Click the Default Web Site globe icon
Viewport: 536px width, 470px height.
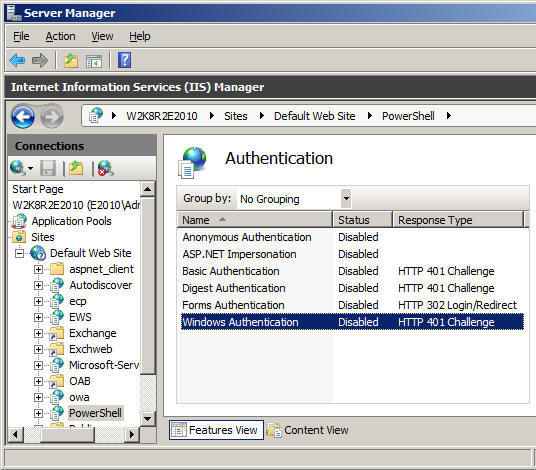[x=38, y=253]
